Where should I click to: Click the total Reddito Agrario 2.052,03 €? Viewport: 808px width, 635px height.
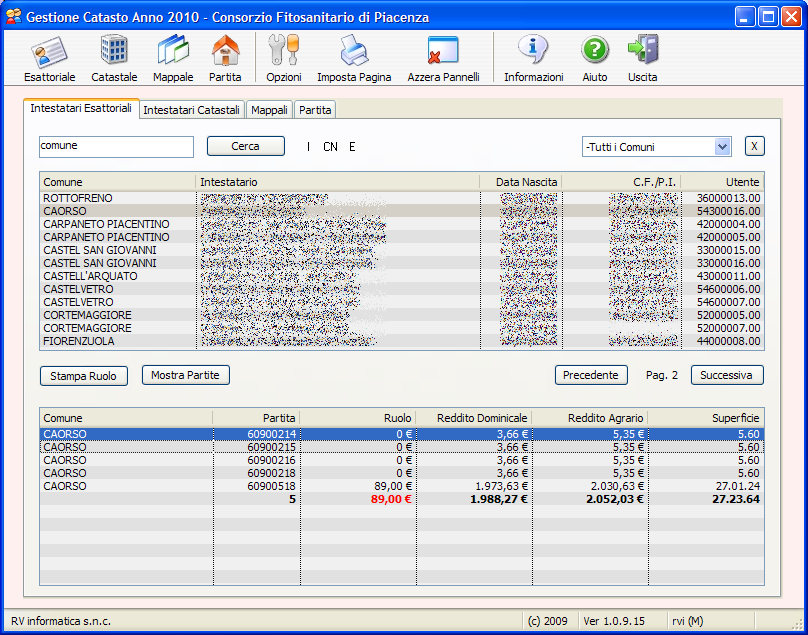pos(615,499)
